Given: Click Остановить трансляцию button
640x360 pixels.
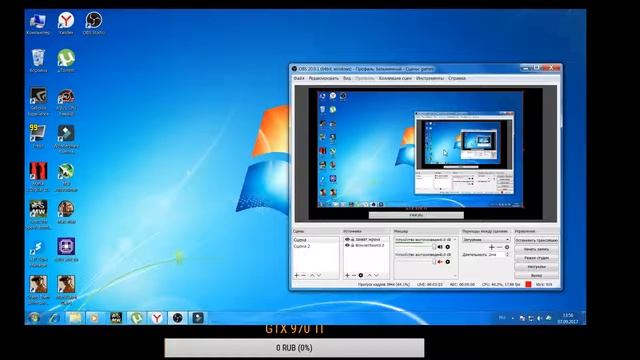Looking at the screenshot, I should coord(536,240).
